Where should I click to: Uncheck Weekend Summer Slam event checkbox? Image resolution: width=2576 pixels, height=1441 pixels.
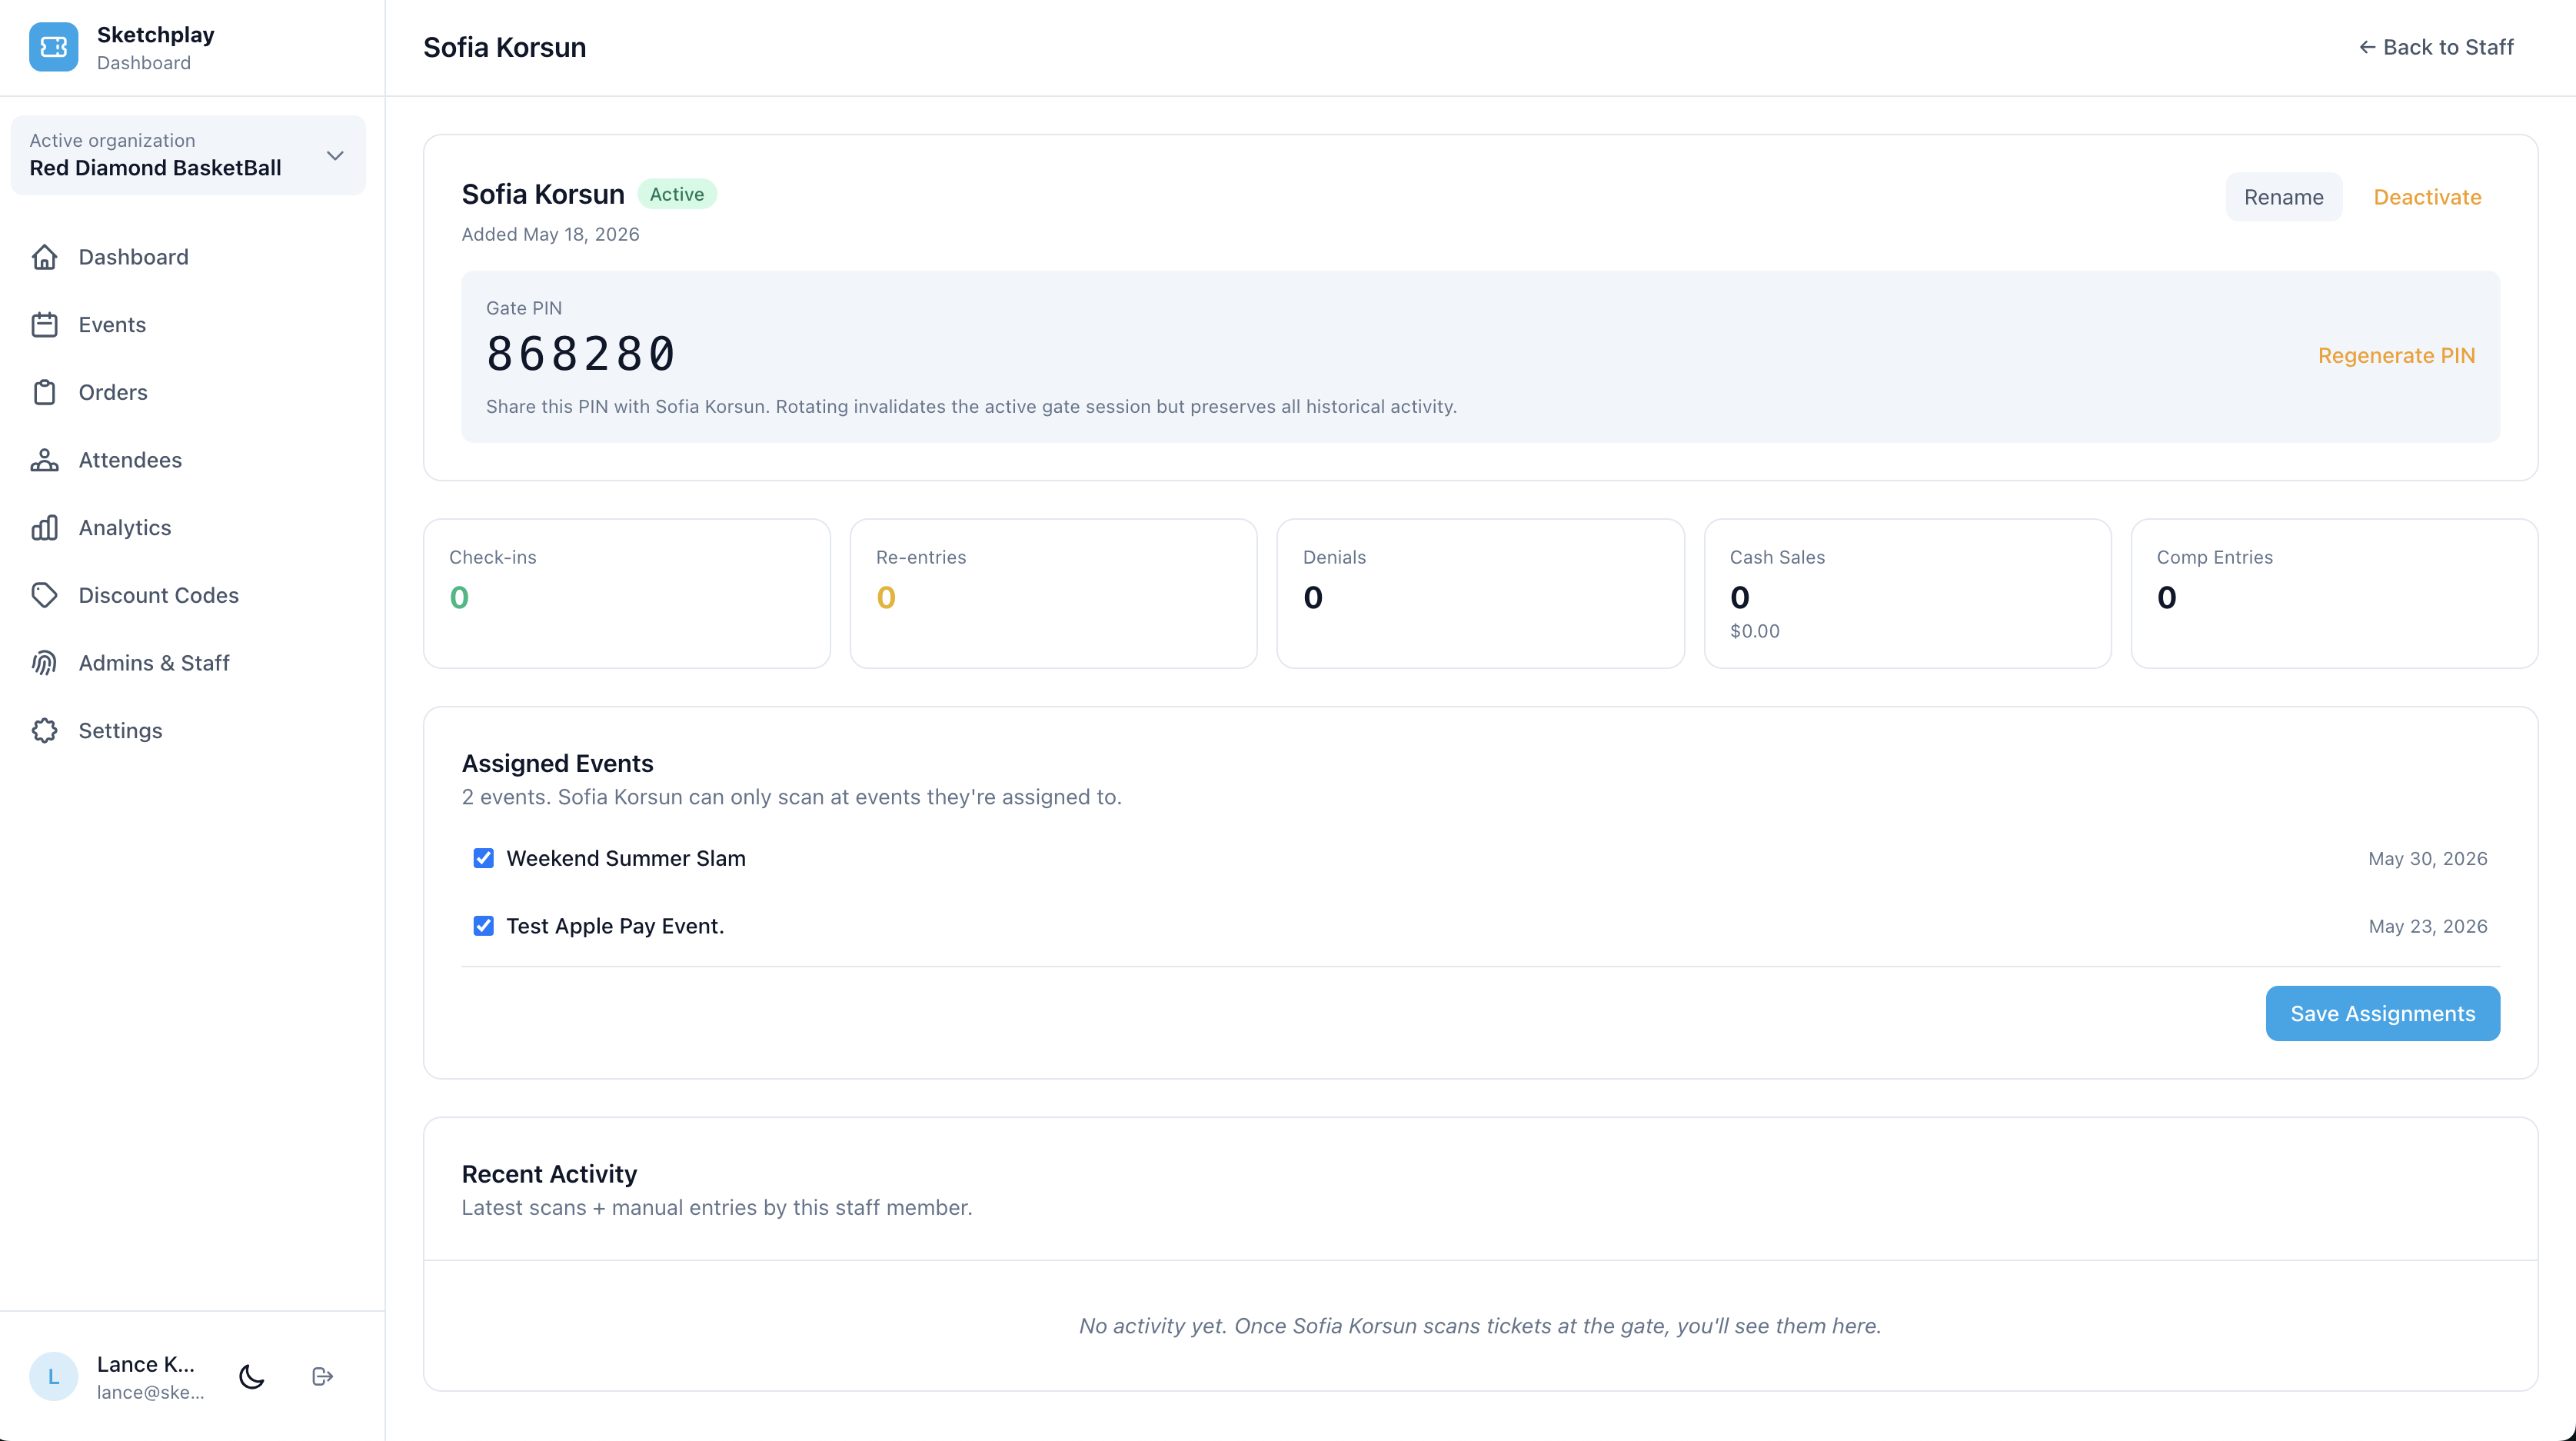[x=483, y=858]
